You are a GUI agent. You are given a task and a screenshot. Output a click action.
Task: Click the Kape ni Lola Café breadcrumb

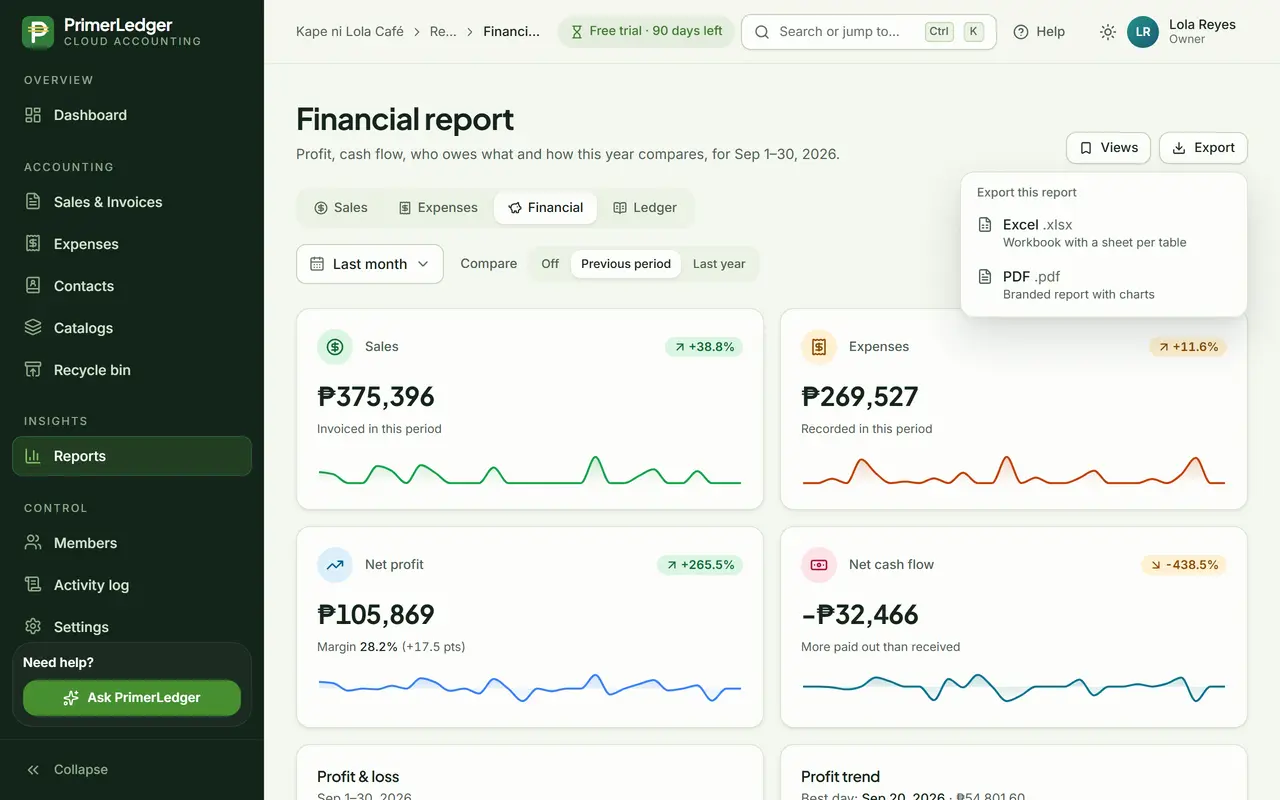click(350, 31)
